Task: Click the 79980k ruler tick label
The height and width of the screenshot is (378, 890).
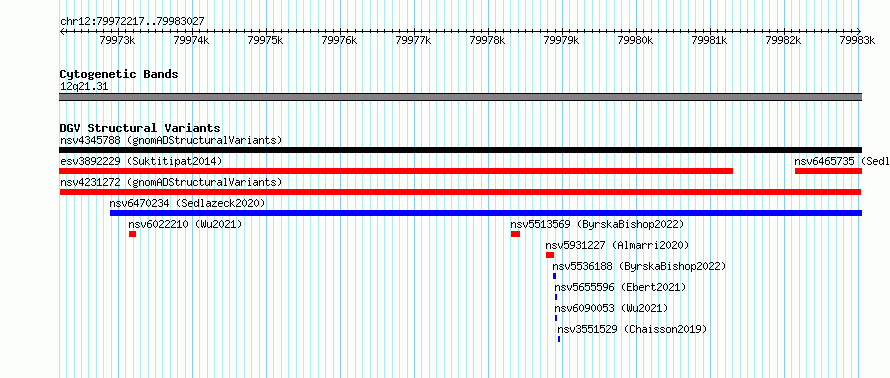Action: (x=636, y=40)
